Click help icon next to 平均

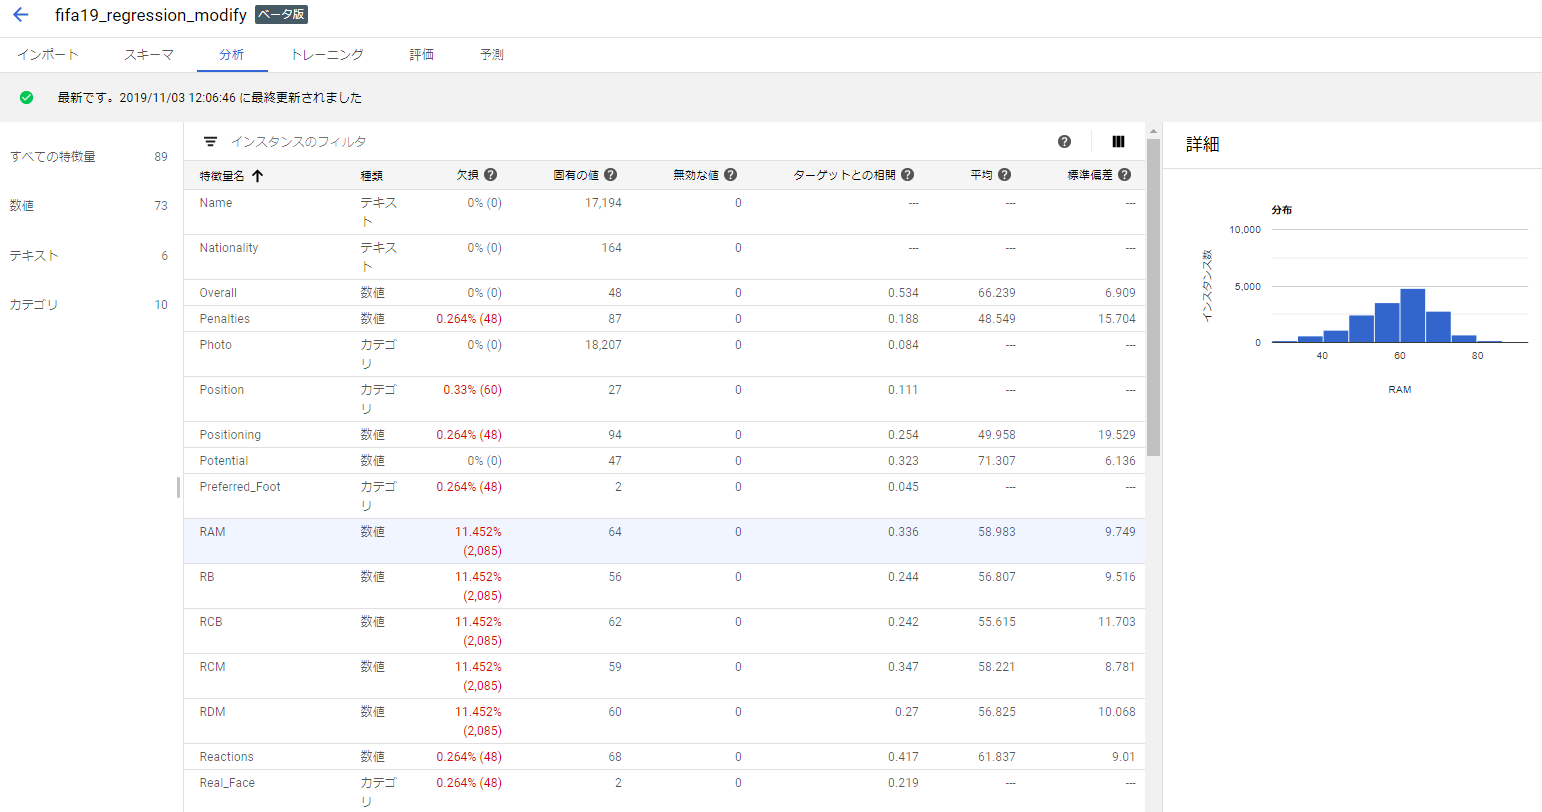(x=1004, y=174)
